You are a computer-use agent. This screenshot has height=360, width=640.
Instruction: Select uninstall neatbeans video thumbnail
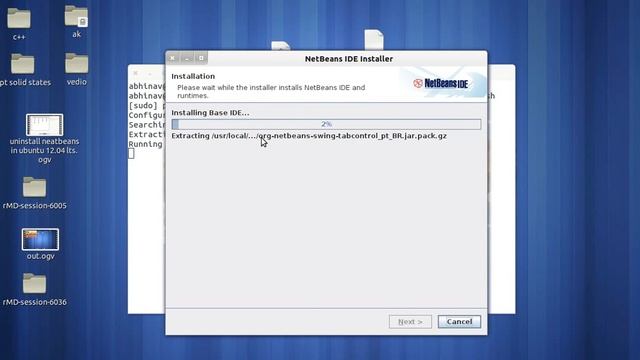tap(44, 124)
